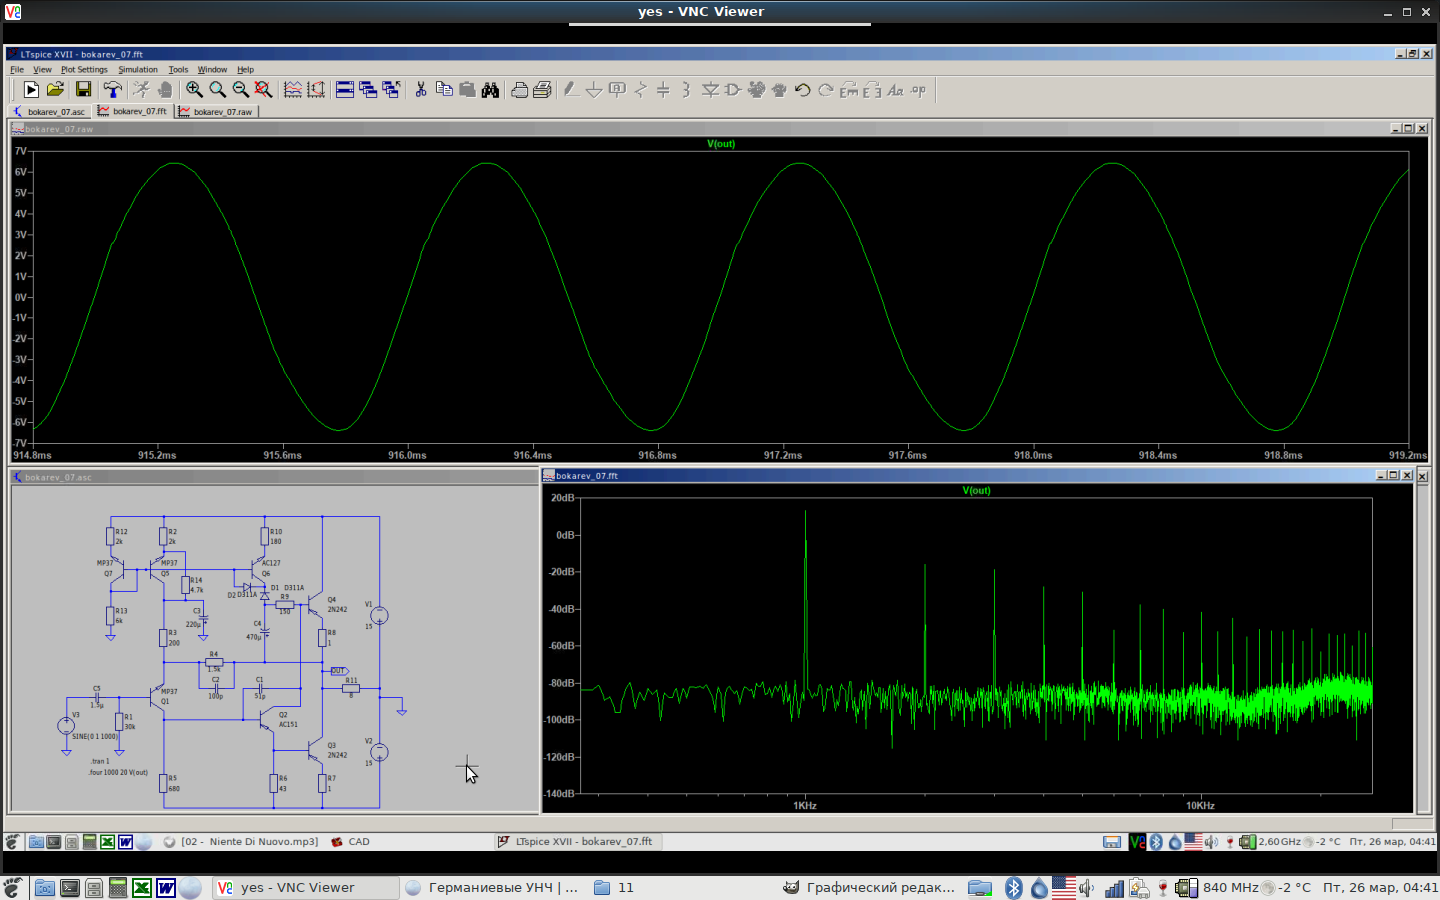Click the Control Panel hammer icon
The width and height of the screenshot is (1440, 900).
point(112,90)
